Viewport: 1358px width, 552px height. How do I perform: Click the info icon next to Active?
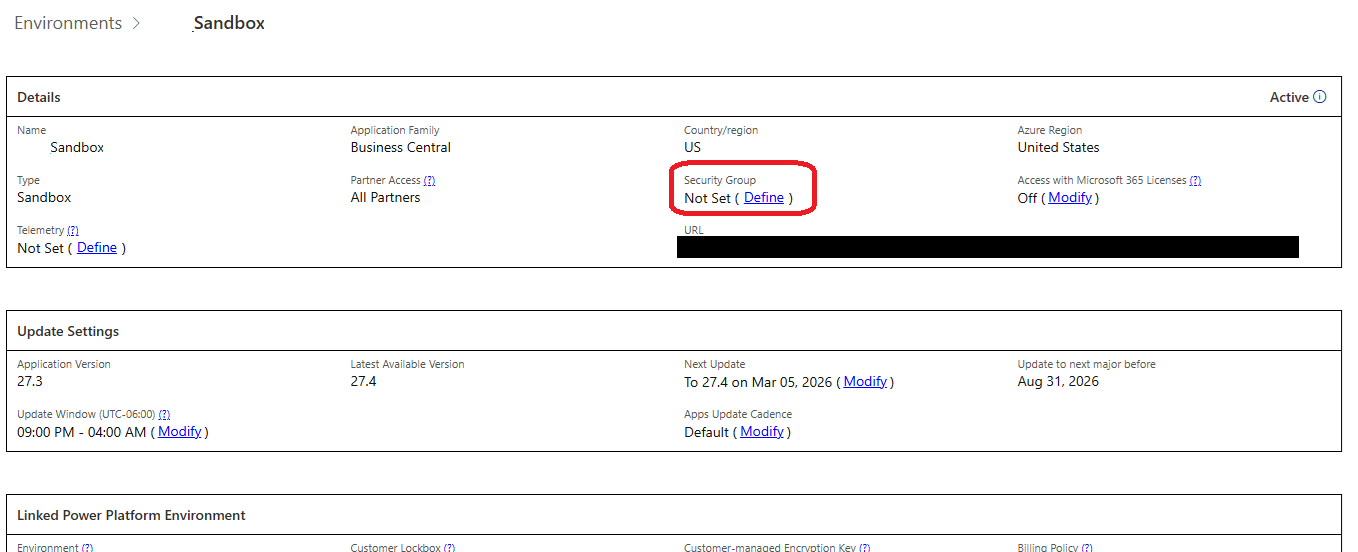[x=1319, y=97]
